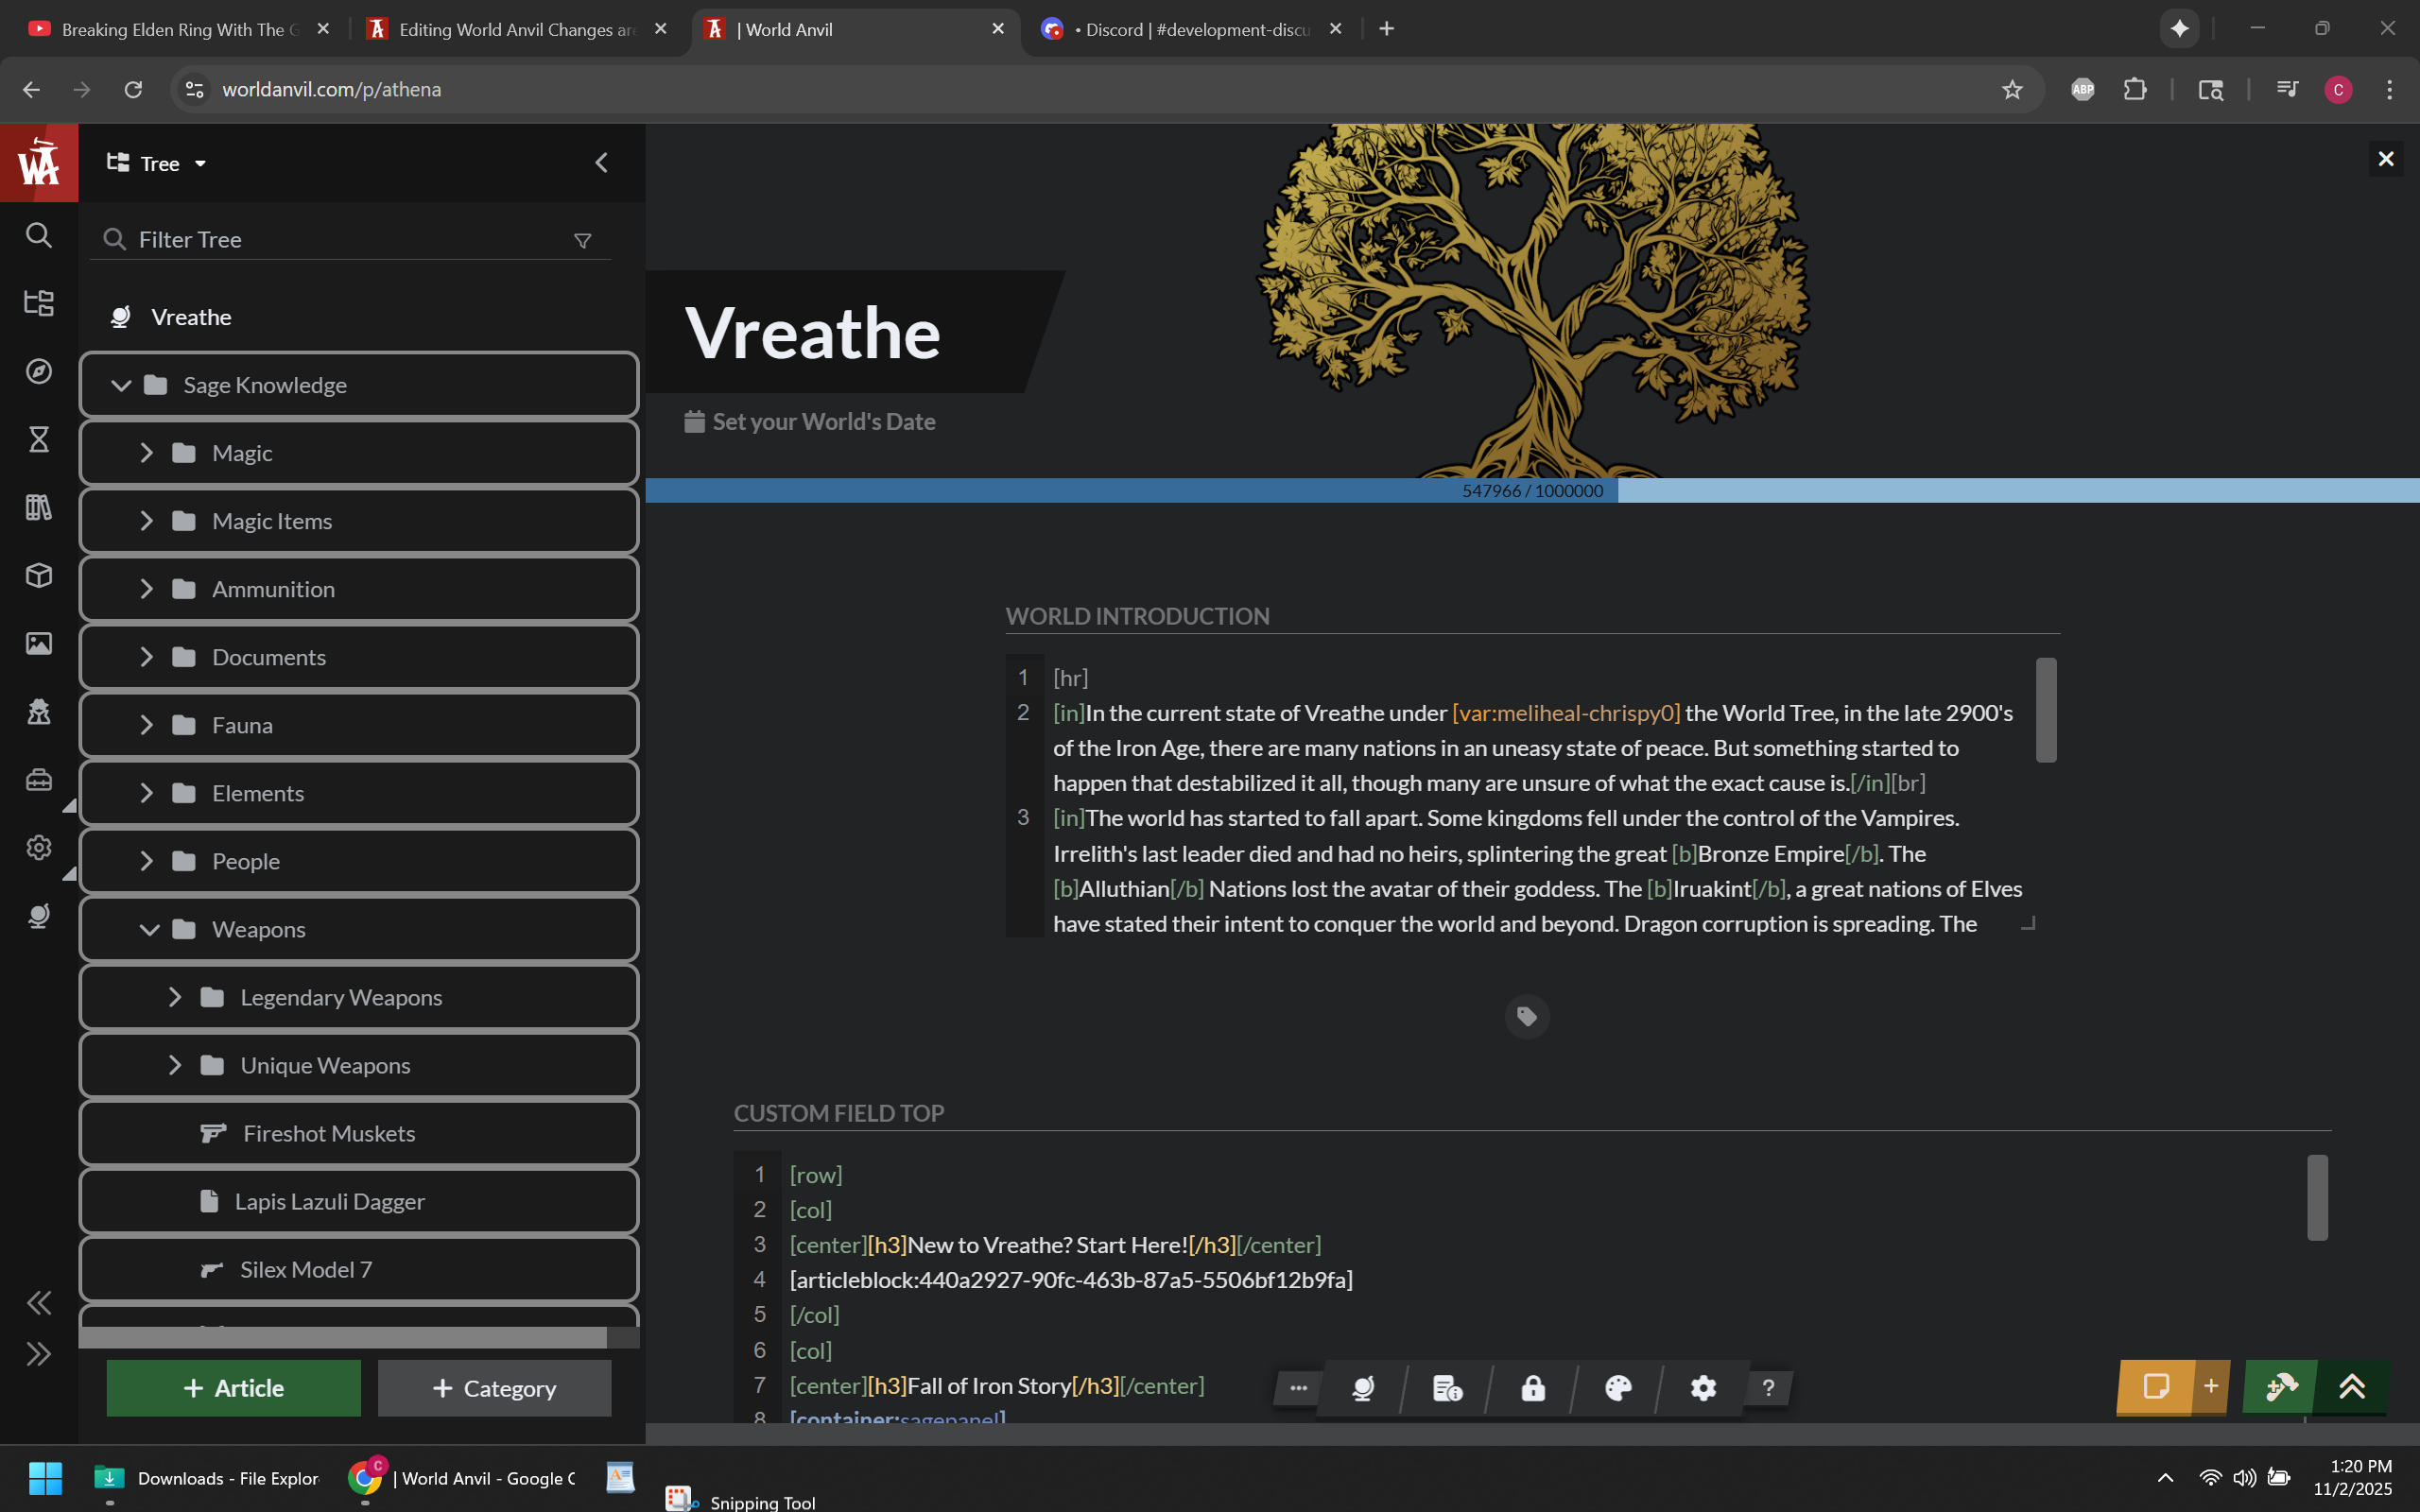
Task: Expand the Magic Items folder
Action: click(x=146, y=521)
